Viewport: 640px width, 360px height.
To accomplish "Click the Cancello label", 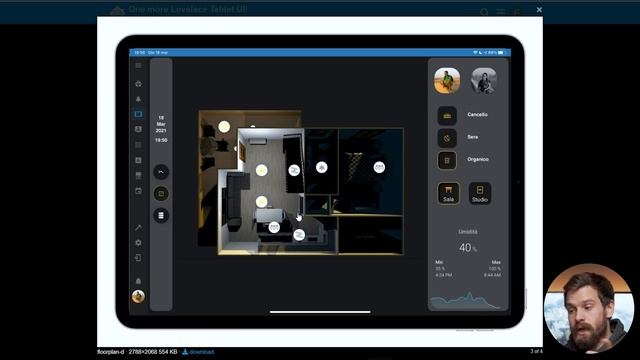I will tap(478, 115).
